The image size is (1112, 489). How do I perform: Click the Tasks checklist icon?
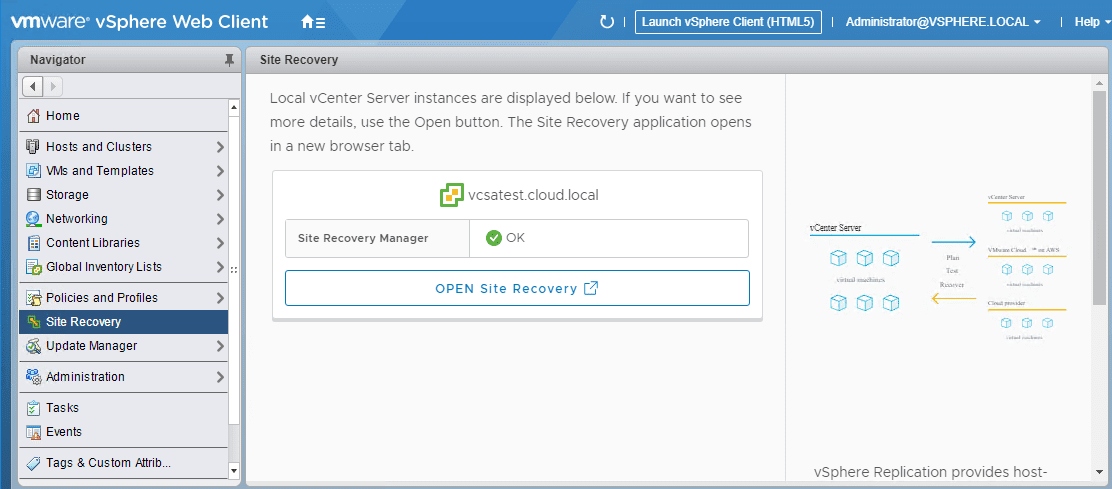33,408
